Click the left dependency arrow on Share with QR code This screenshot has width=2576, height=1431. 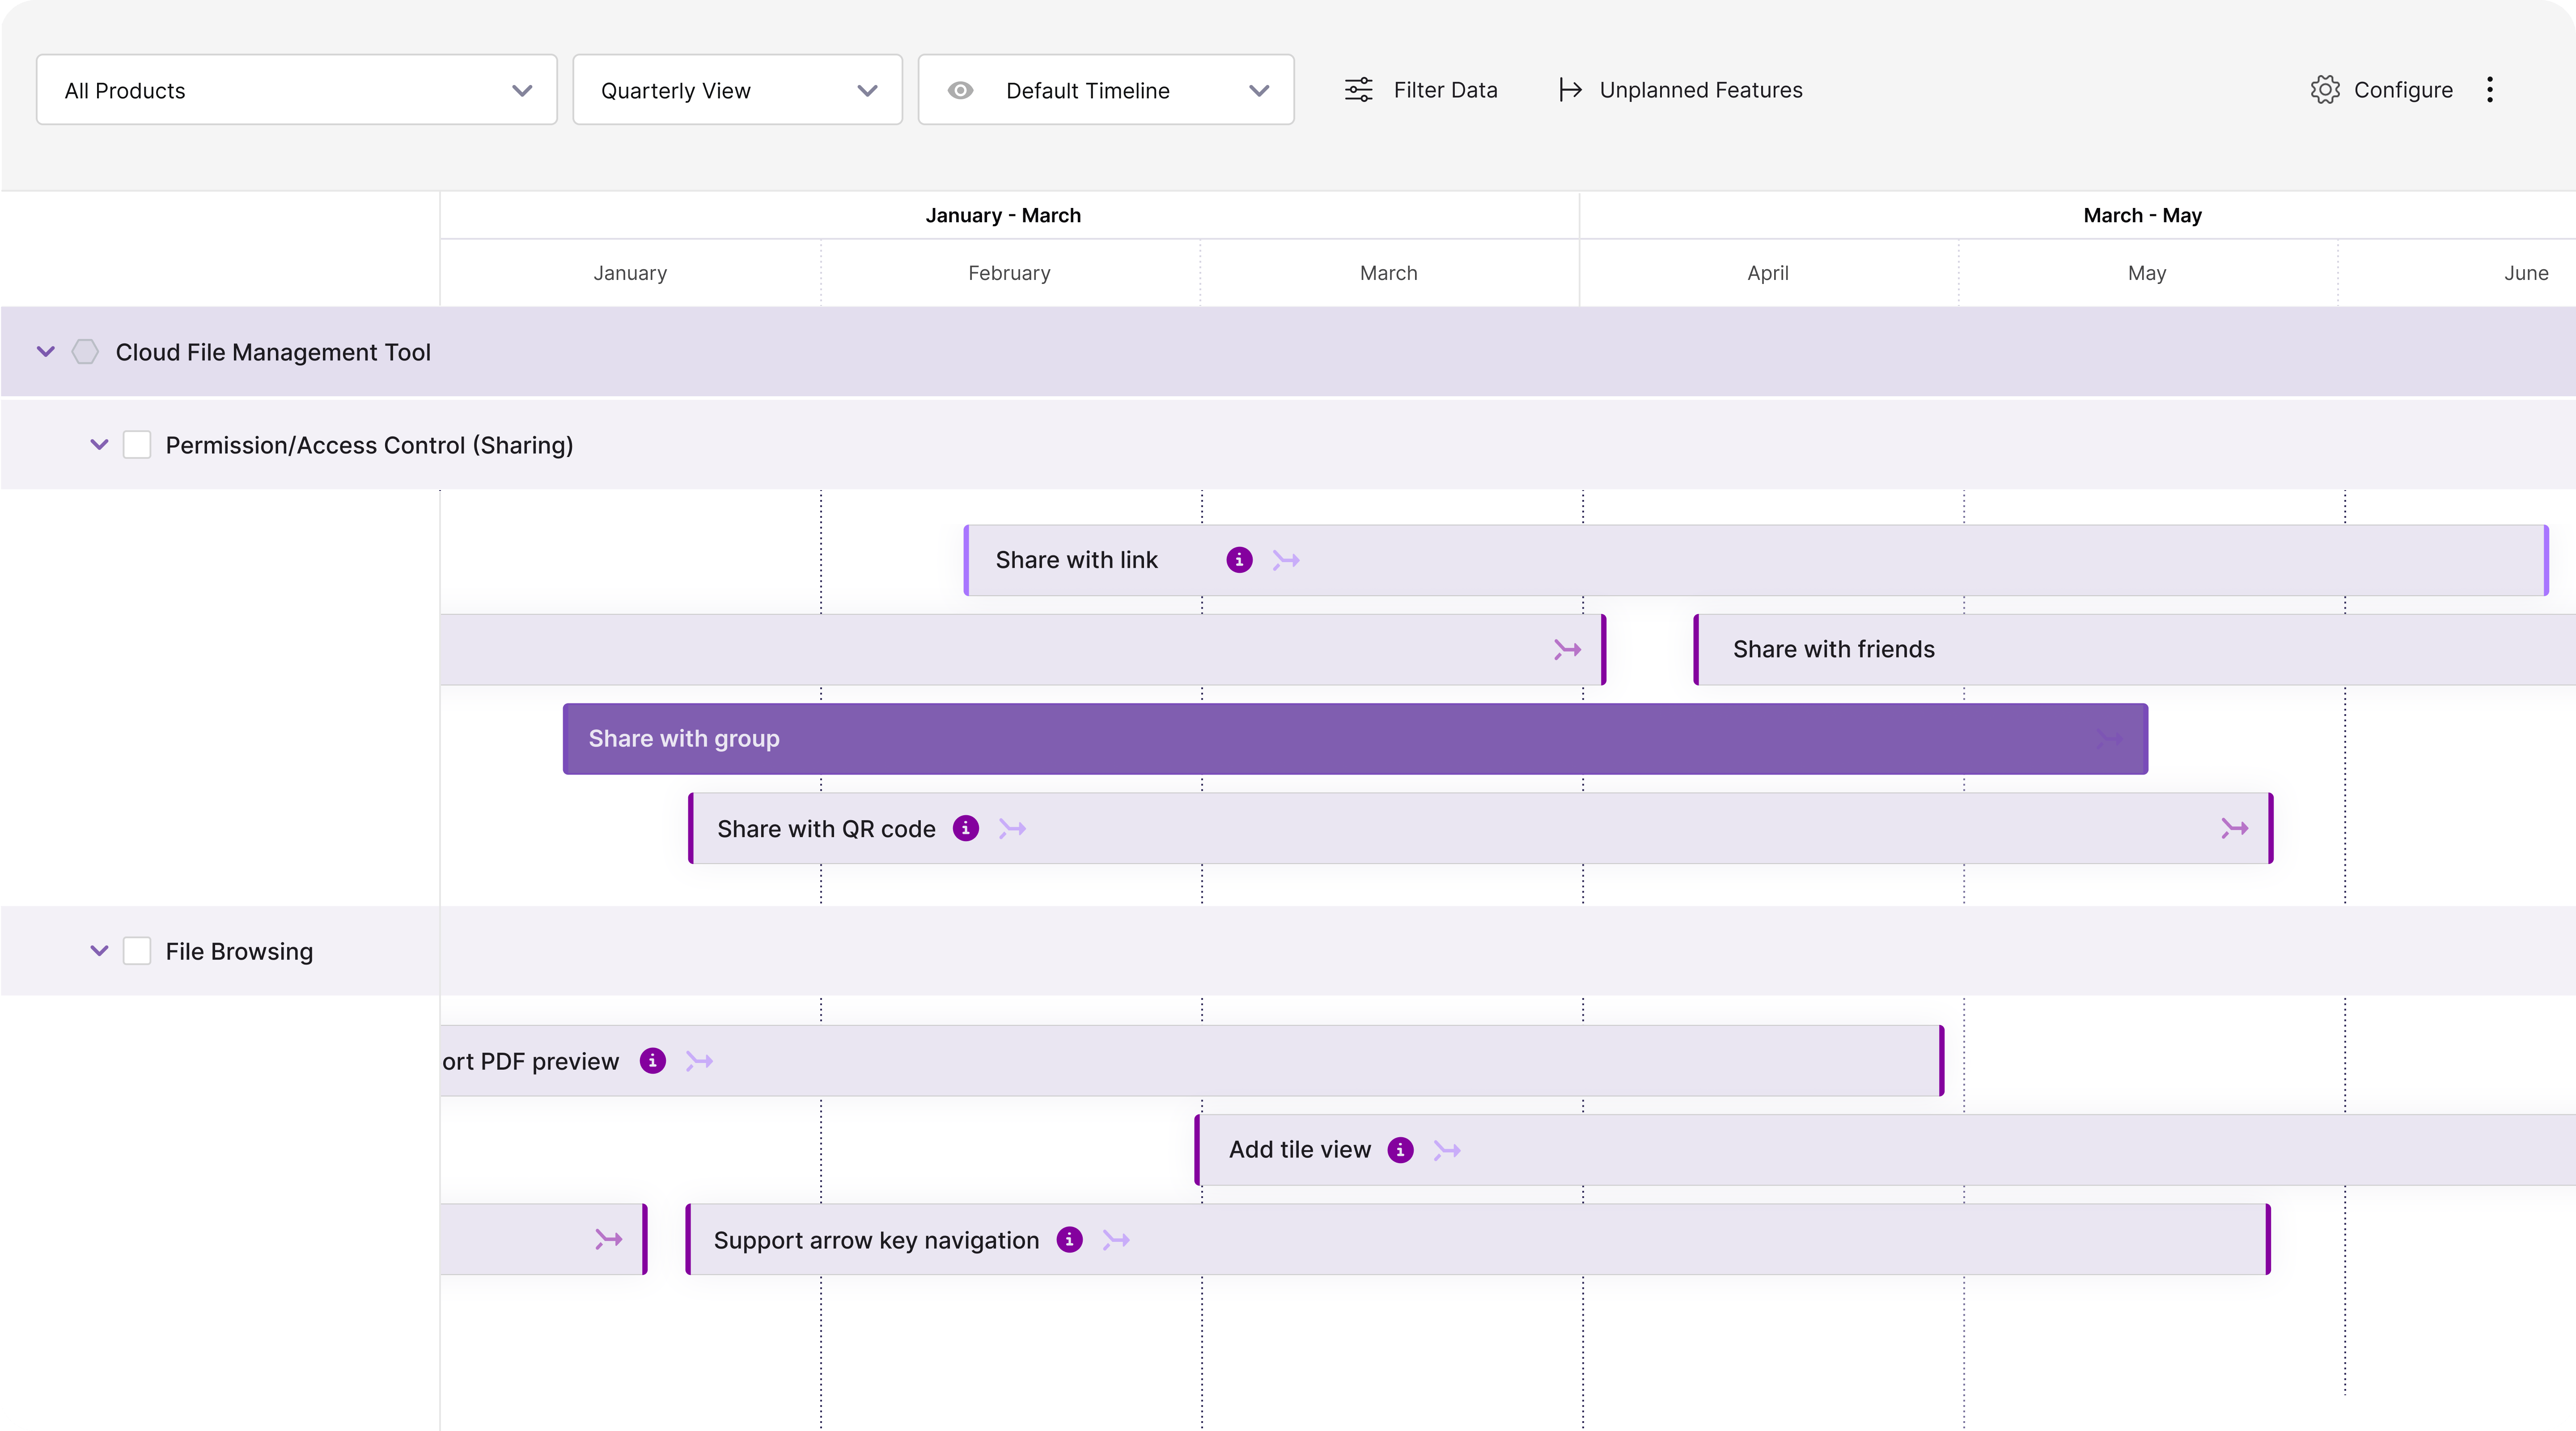pos(1012,829)
